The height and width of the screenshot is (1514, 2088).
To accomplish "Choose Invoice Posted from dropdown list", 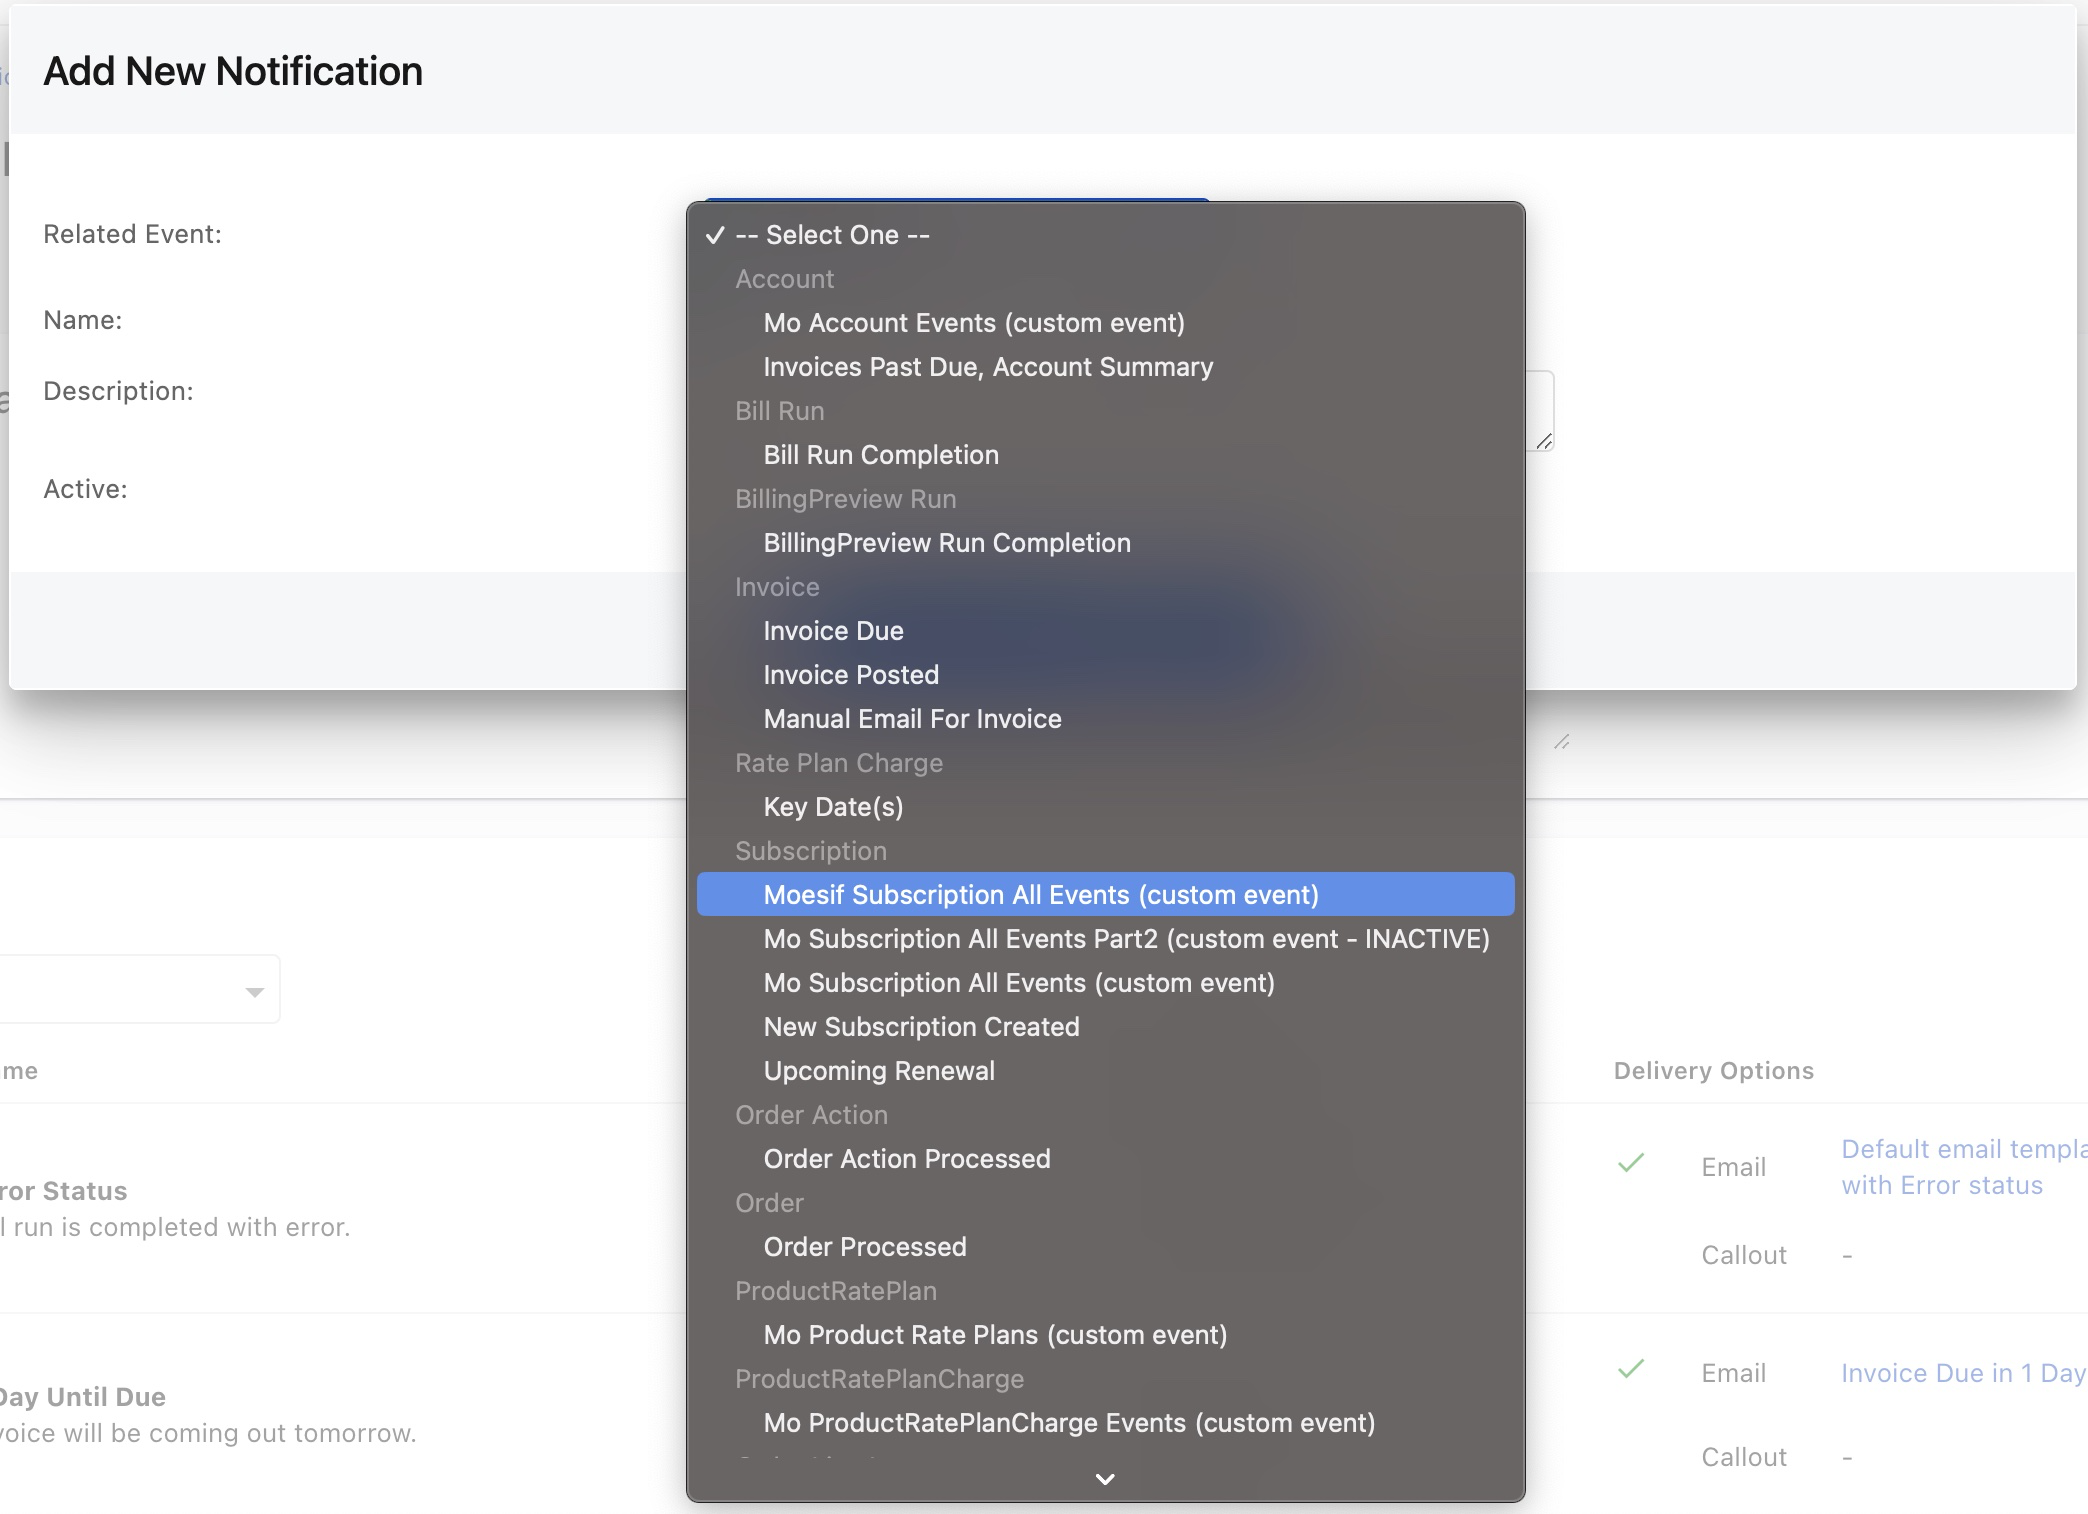I will point(850,675).
